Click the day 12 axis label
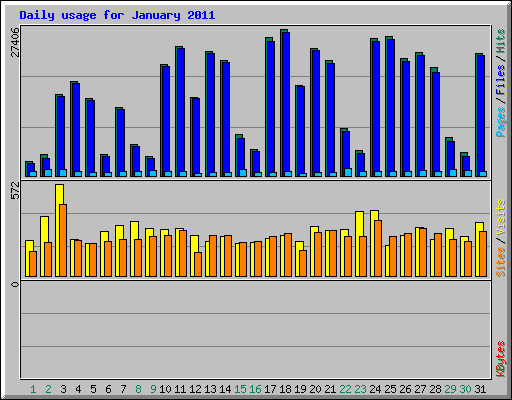This screenshot has height=400, width=512. 195,389
